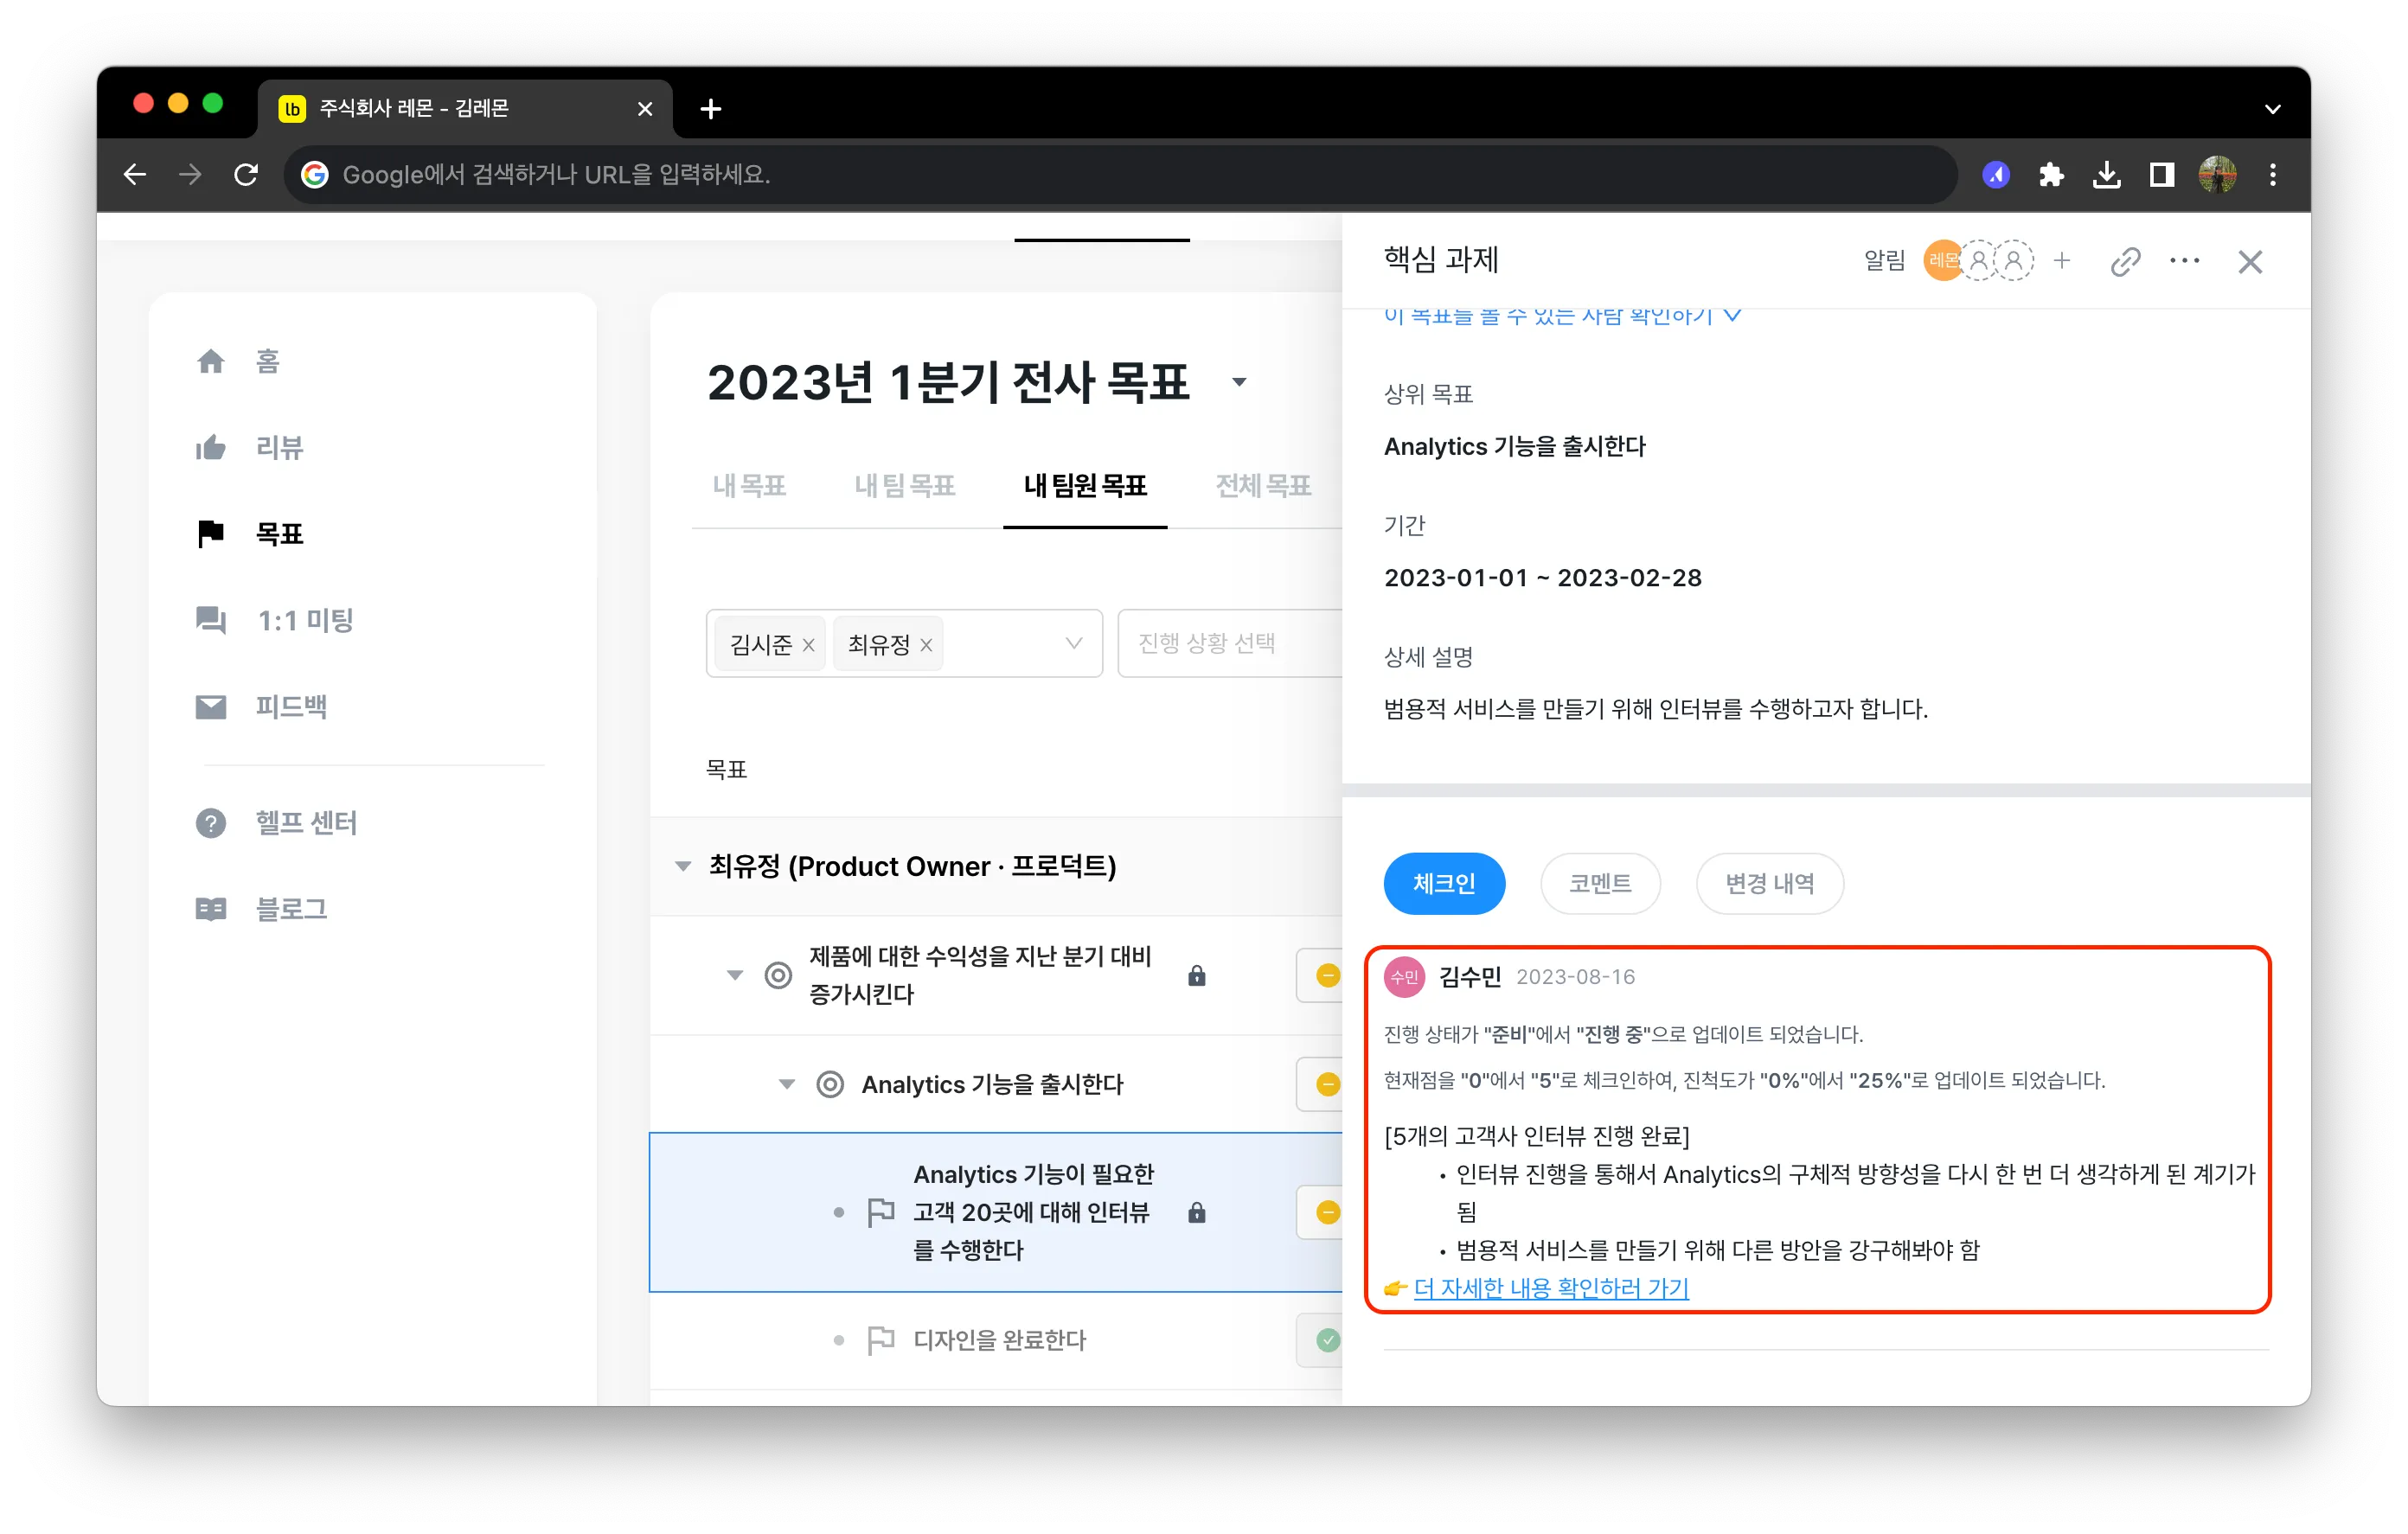Expand 이 목표를 볼 수 있는 사람 확인하기
This screenshot has width=2408, height=1534.
(x=1562, y=316)
